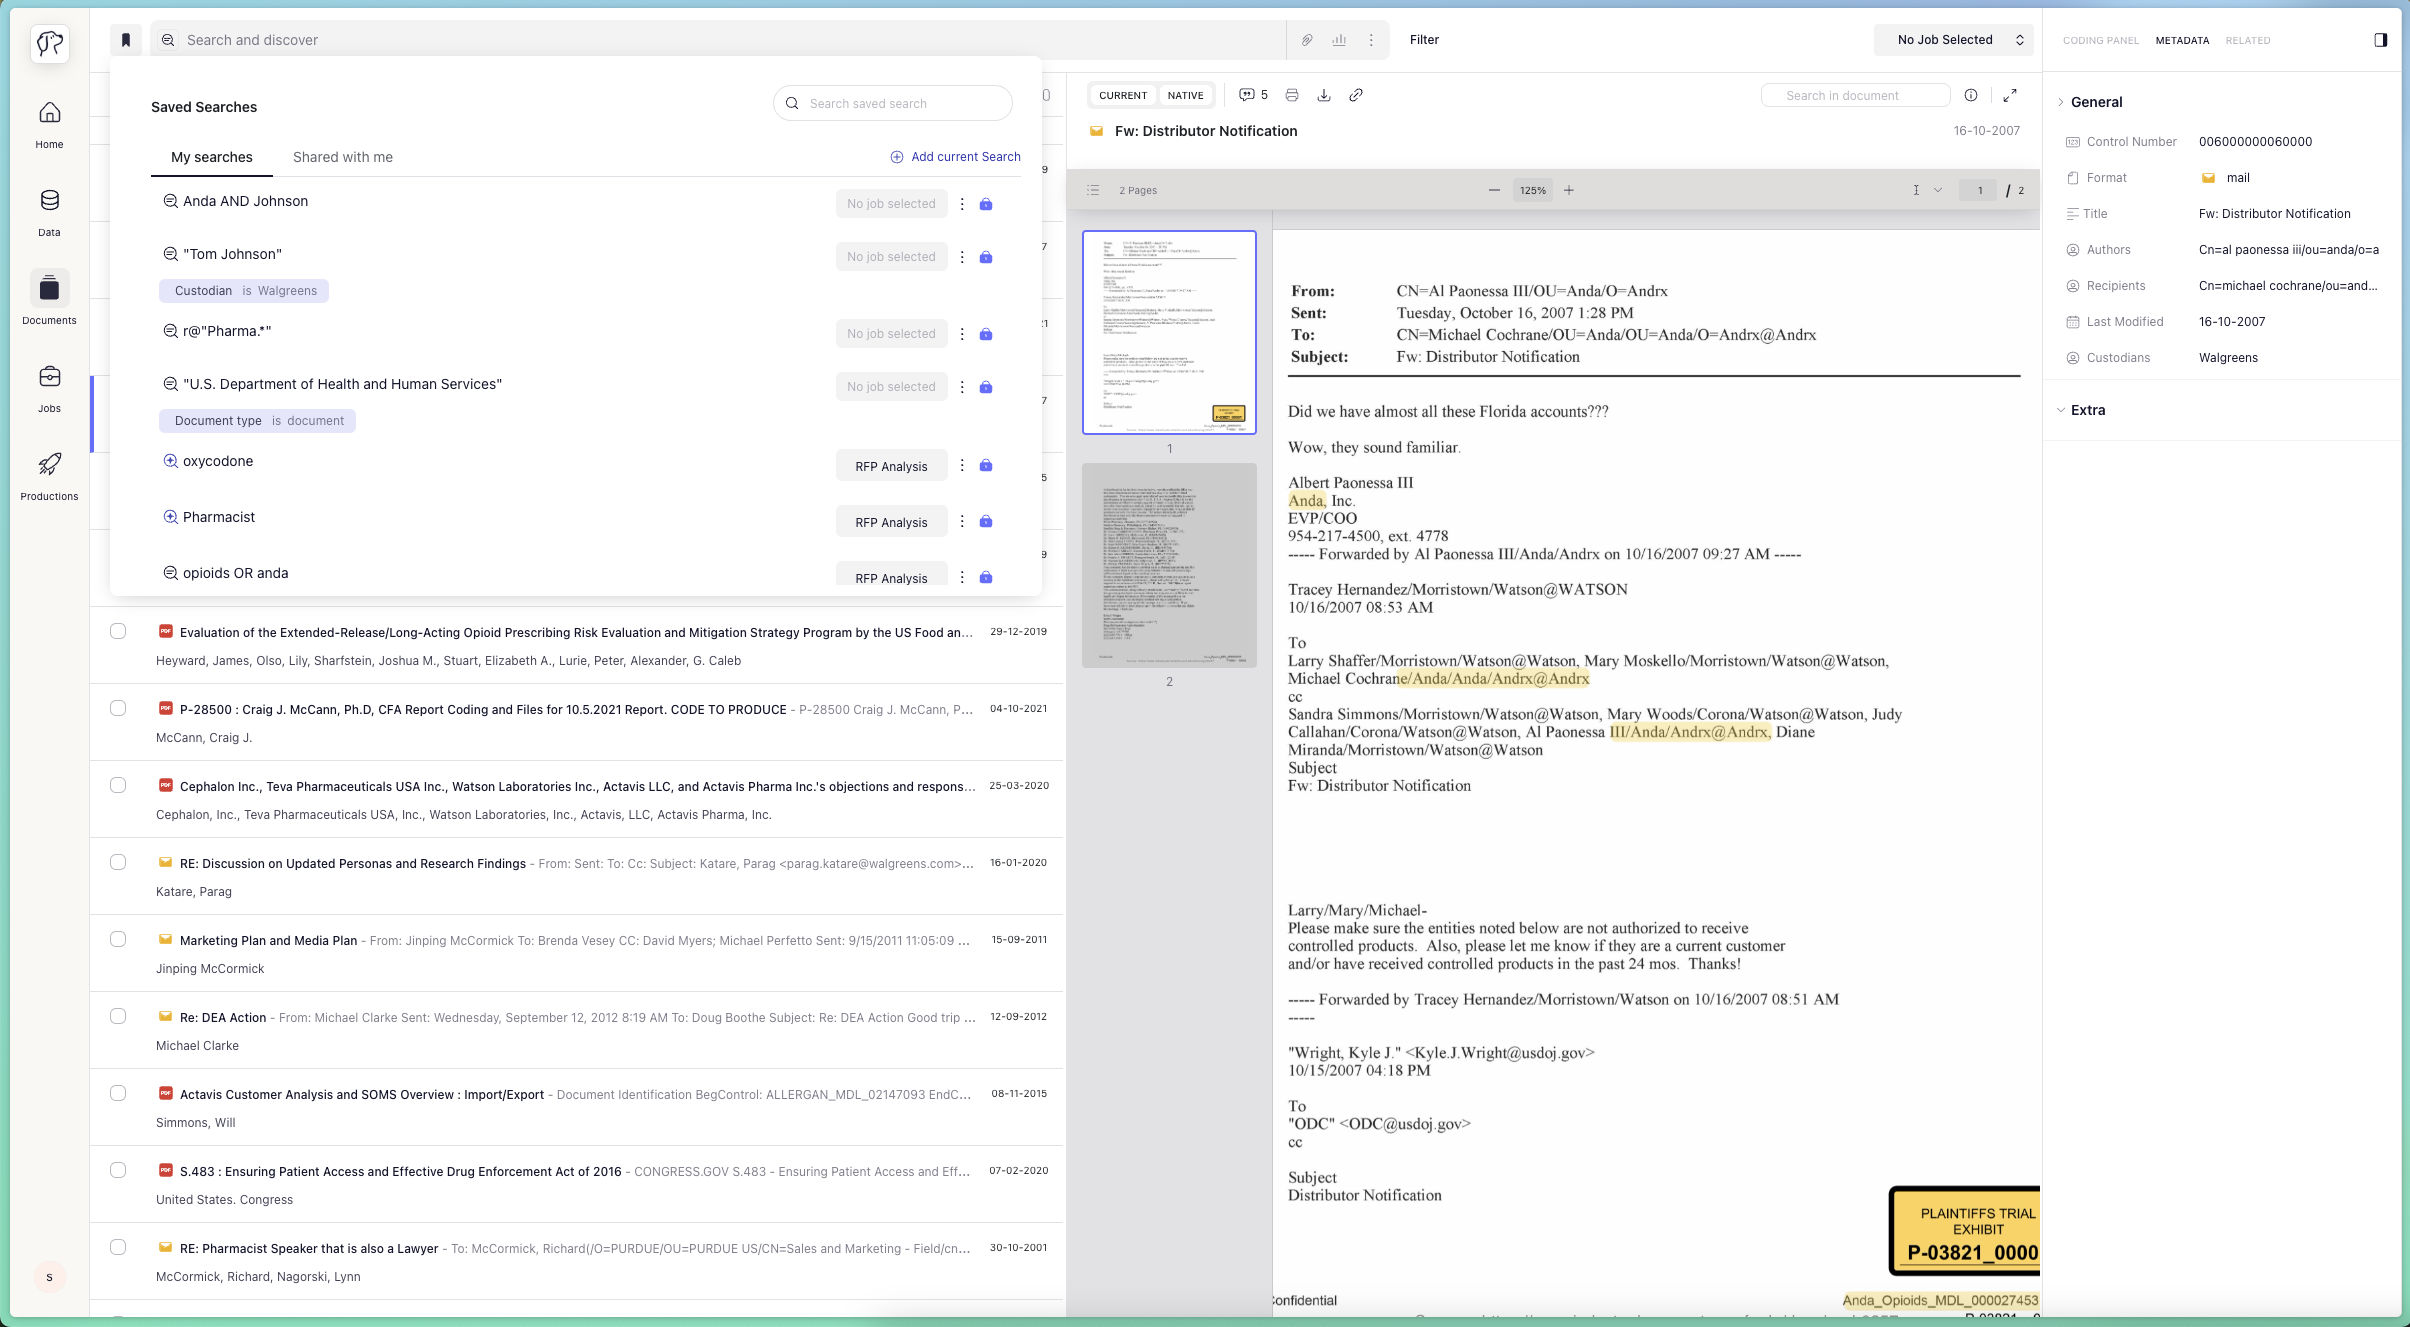Switch to Shared with me tab

tap(342, 157)
